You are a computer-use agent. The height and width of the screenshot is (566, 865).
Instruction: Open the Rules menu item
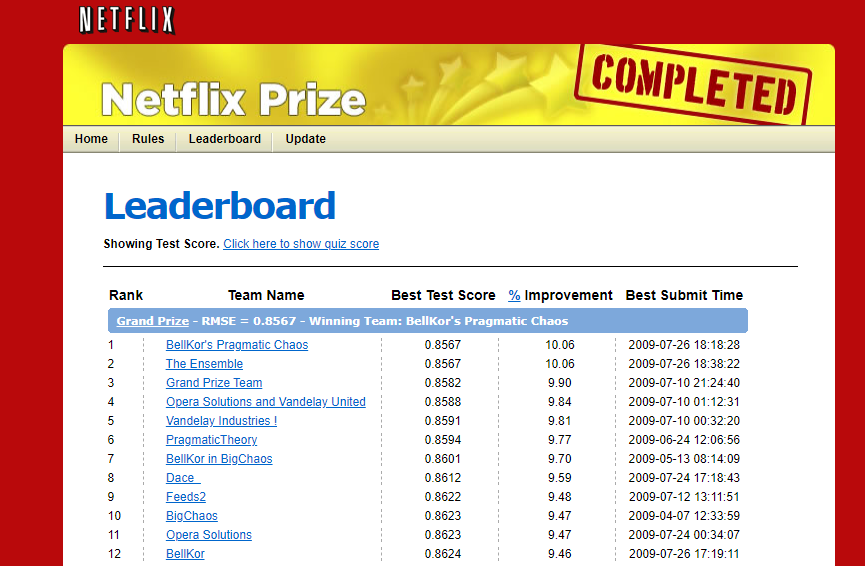coord(148,139)
